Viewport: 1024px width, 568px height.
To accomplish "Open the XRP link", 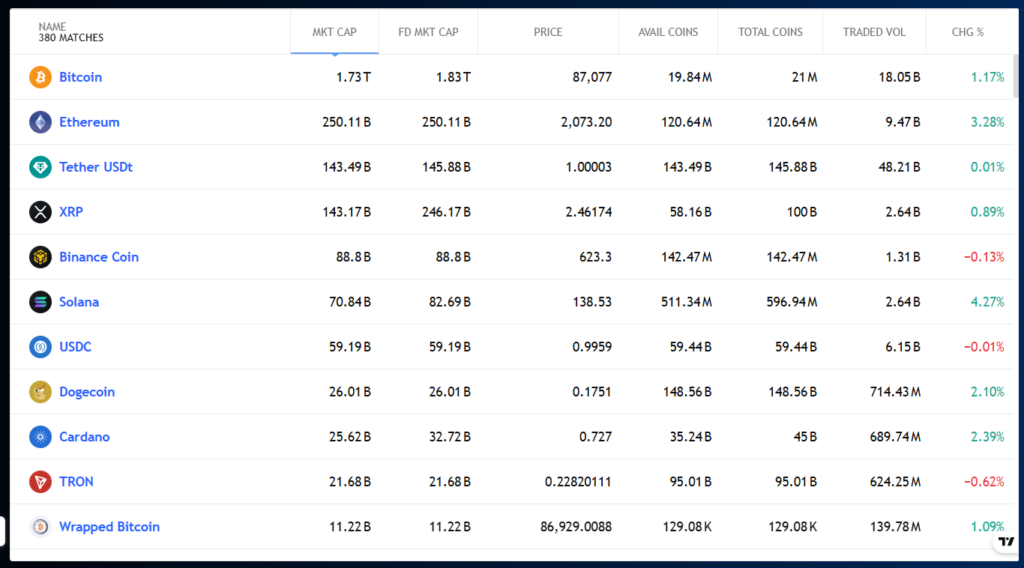I will pos(71,212).
